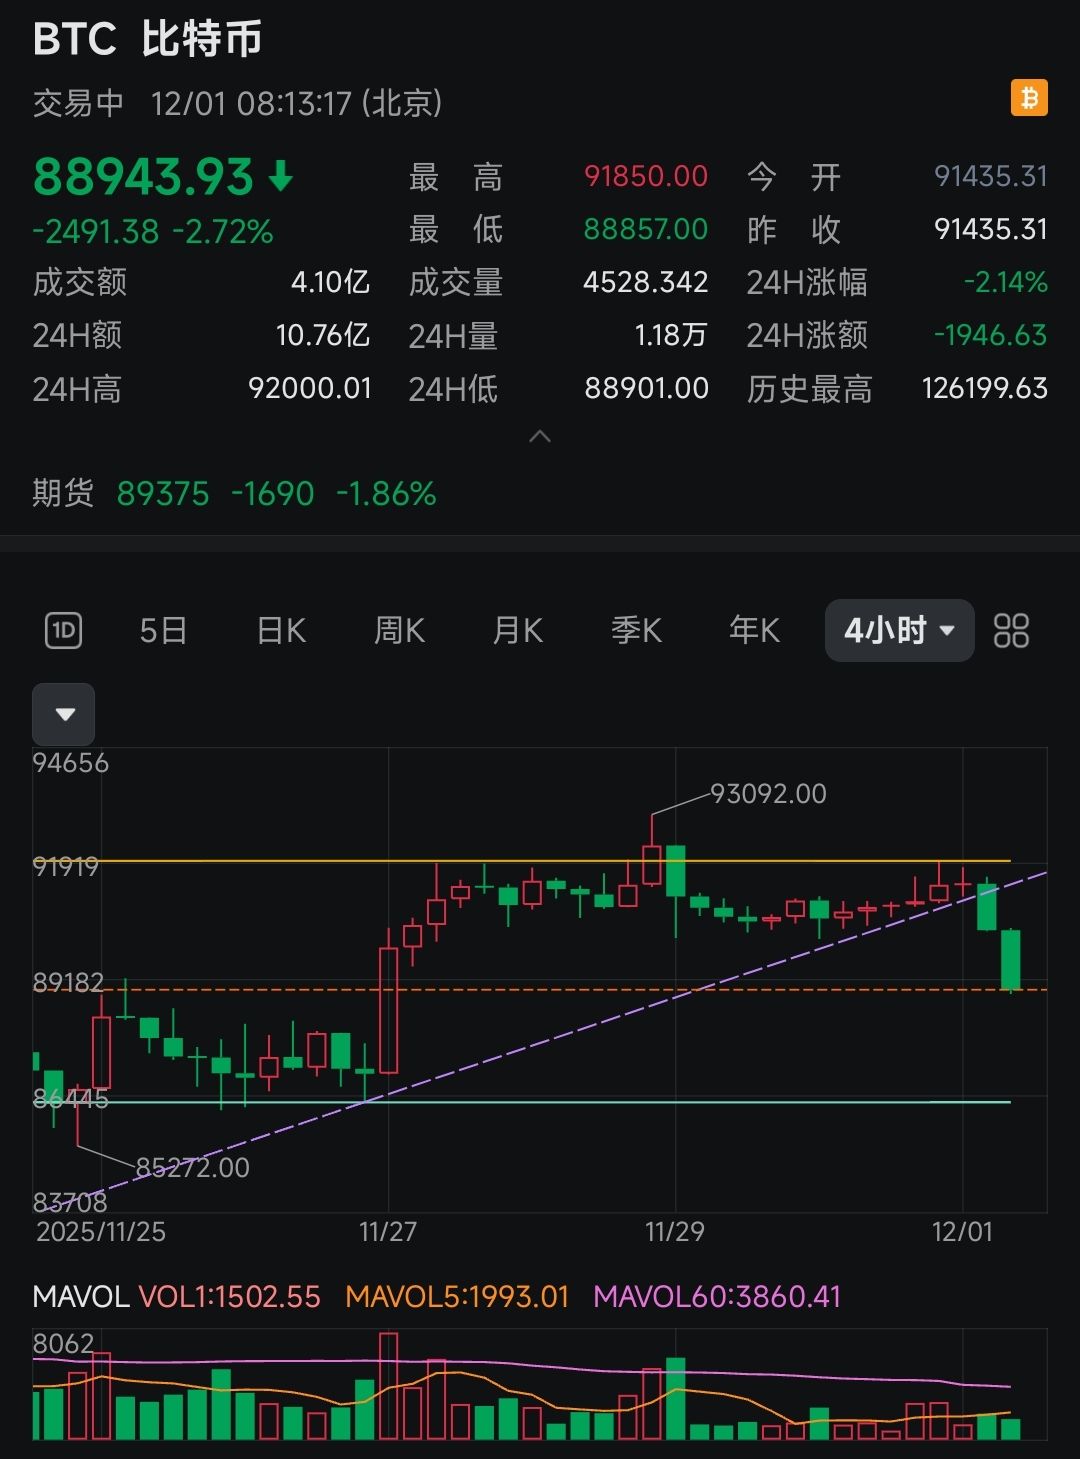Tap the 85272.00 low price label

tap(192, 1168)
